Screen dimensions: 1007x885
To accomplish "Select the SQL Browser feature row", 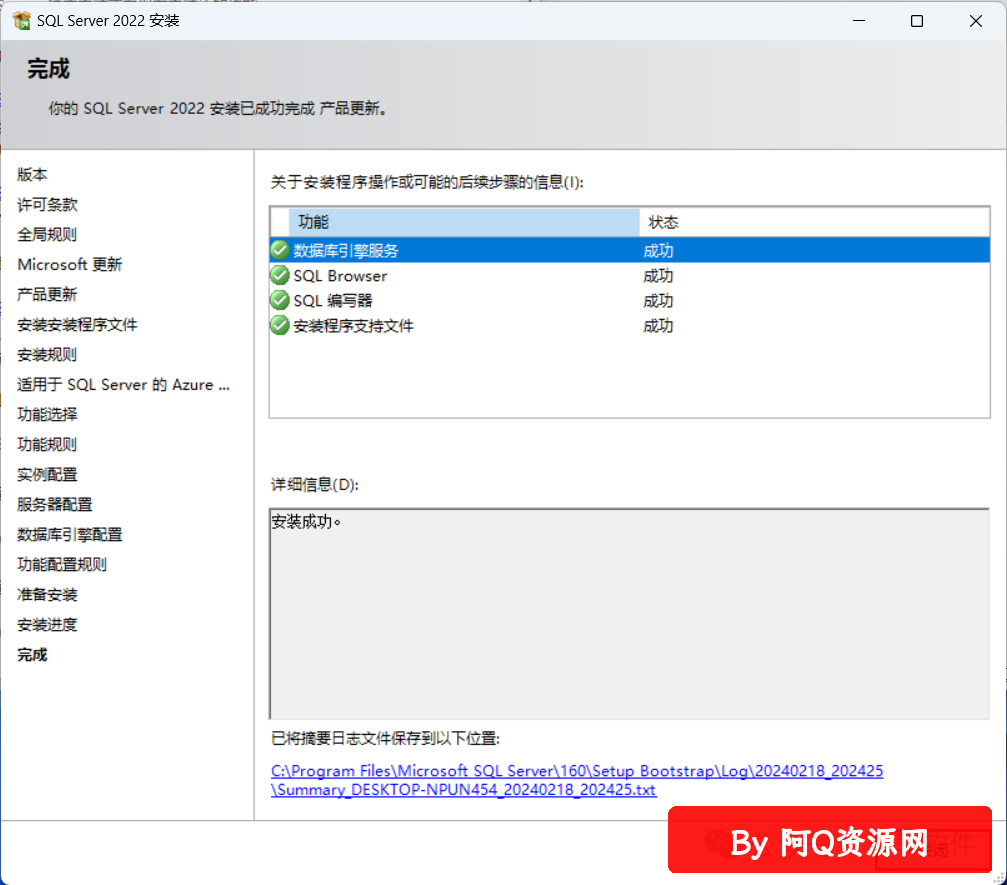I will pyautogui.click(x=629, y=276).
